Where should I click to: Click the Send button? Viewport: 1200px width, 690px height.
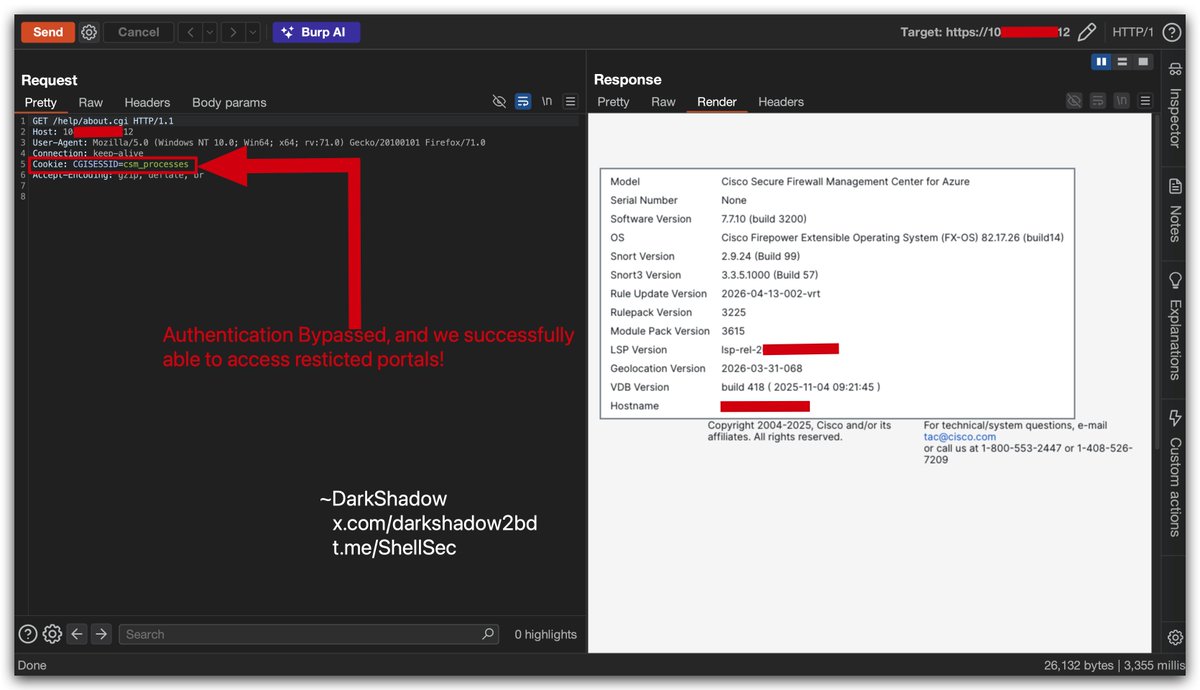(x=47, y=31)
